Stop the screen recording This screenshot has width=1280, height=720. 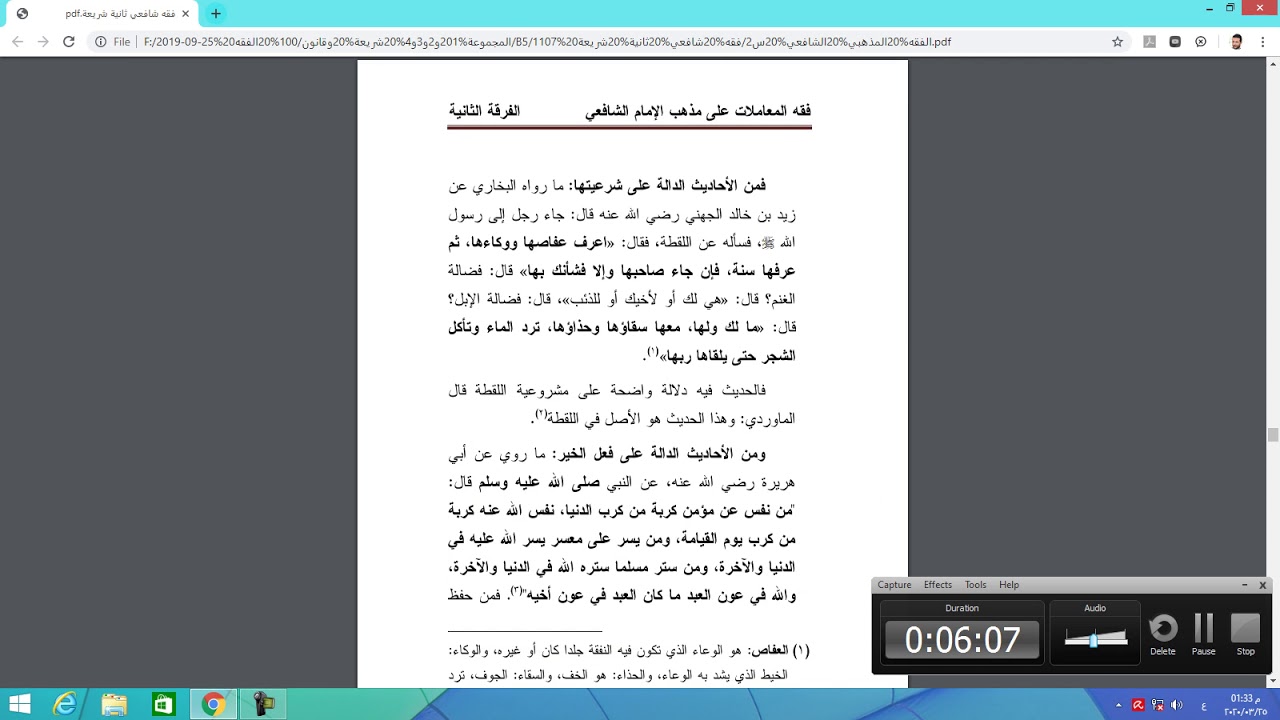(x=1245, y=635)
